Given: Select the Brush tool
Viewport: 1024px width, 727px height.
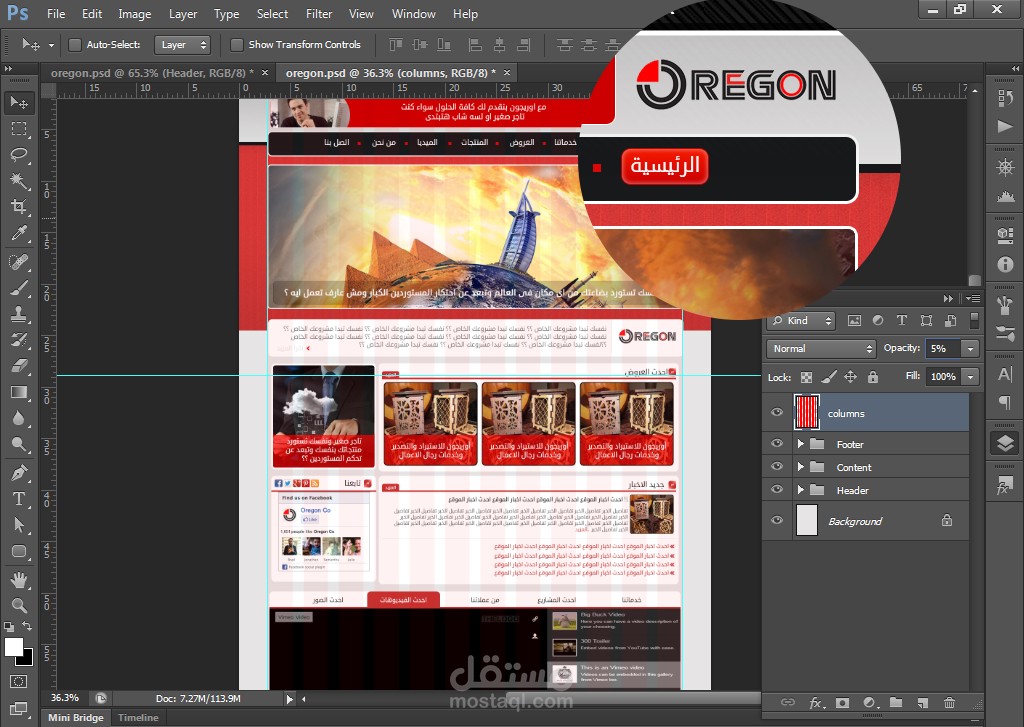Looking at the screenshot, I should pos(19,287).
